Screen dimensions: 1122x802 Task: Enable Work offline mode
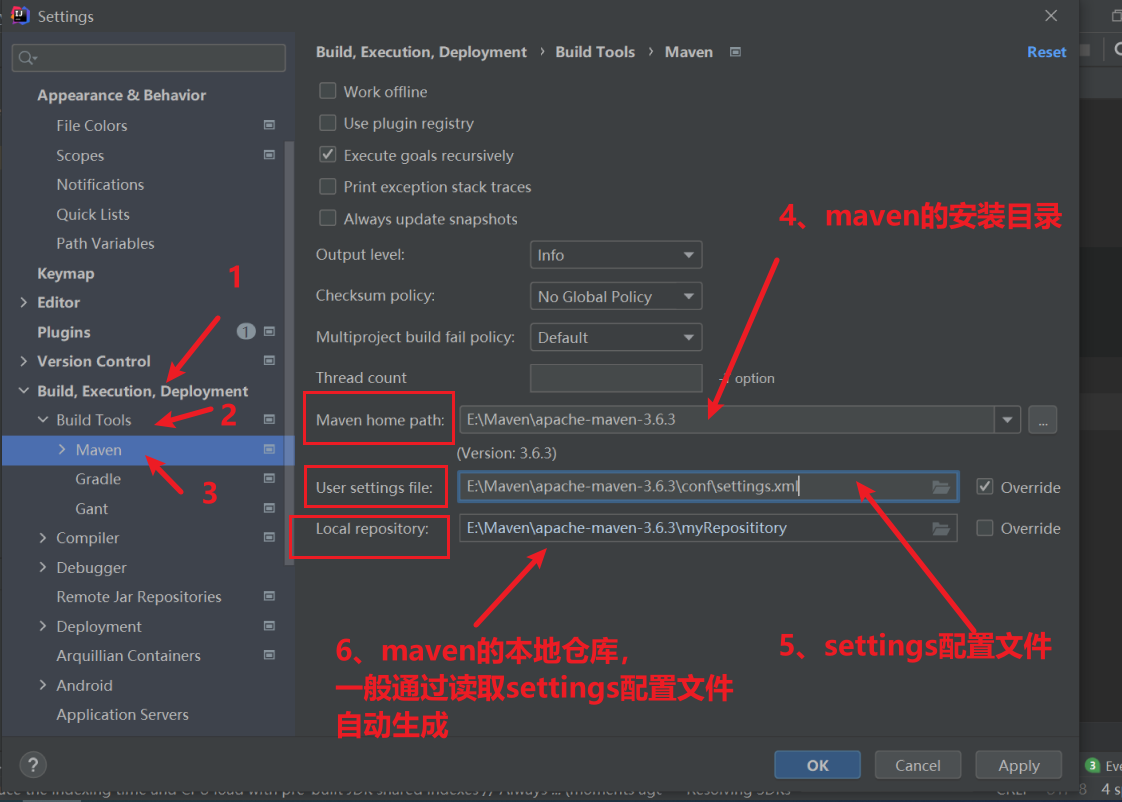tap(327, 91)
